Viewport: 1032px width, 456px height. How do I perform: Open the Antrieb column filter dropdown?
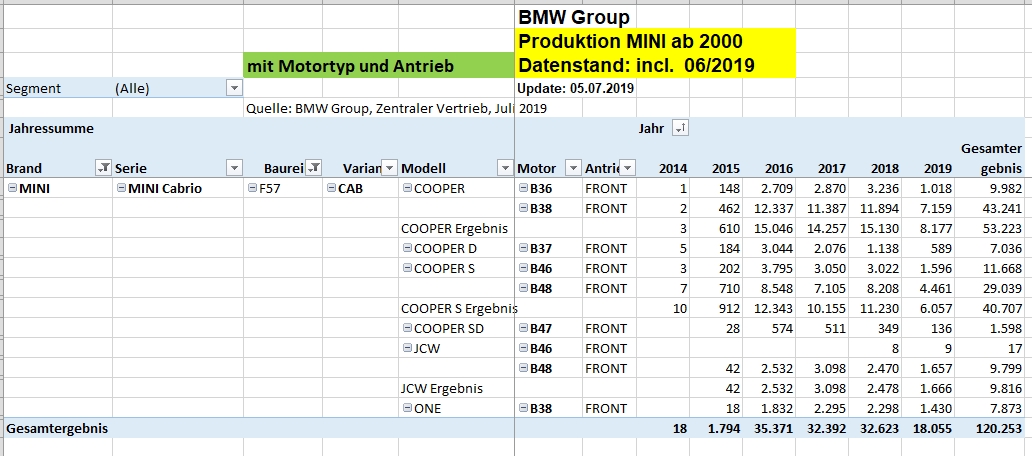tap(628, 168)
